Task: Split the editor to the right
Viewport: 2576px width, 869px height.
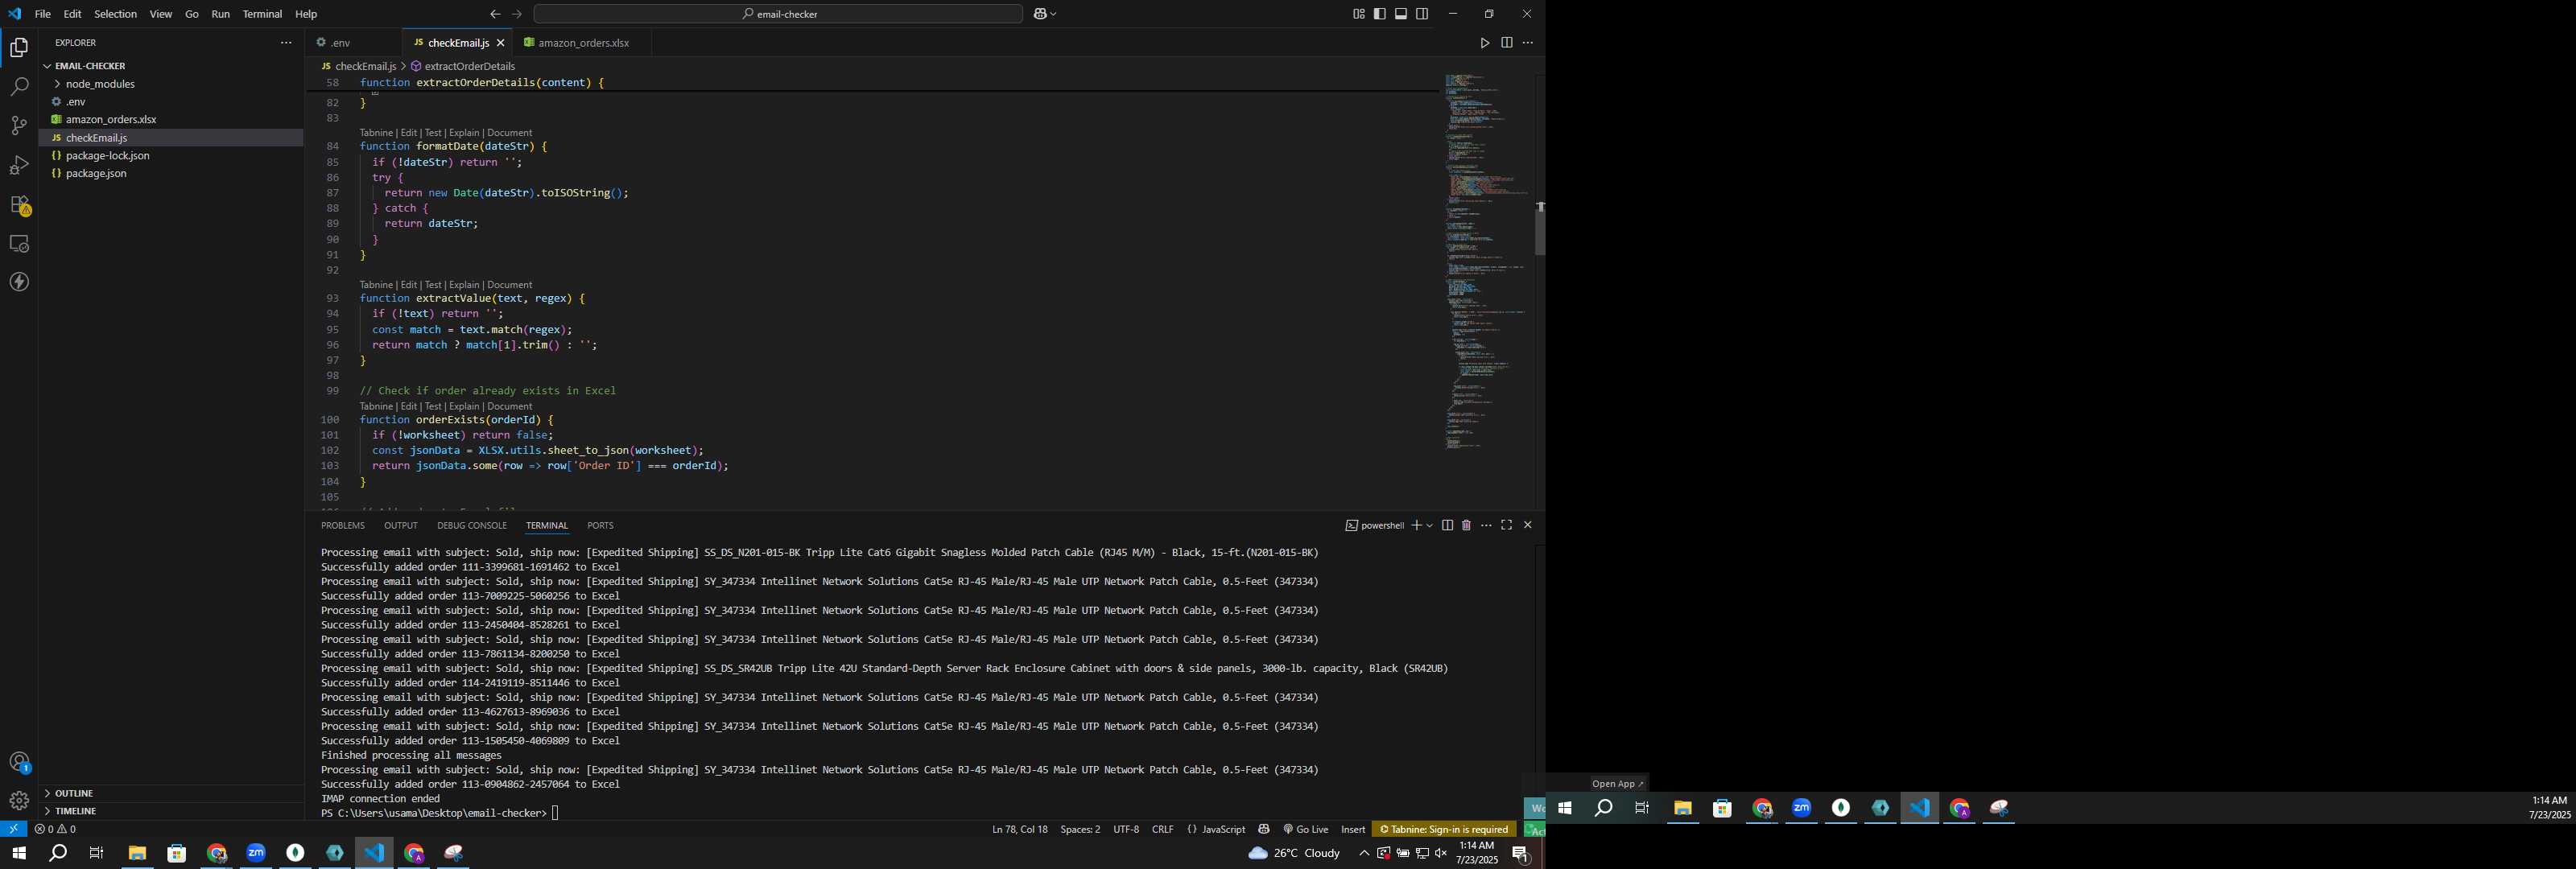Action: pyautogui.click(x=1506, y=43)
